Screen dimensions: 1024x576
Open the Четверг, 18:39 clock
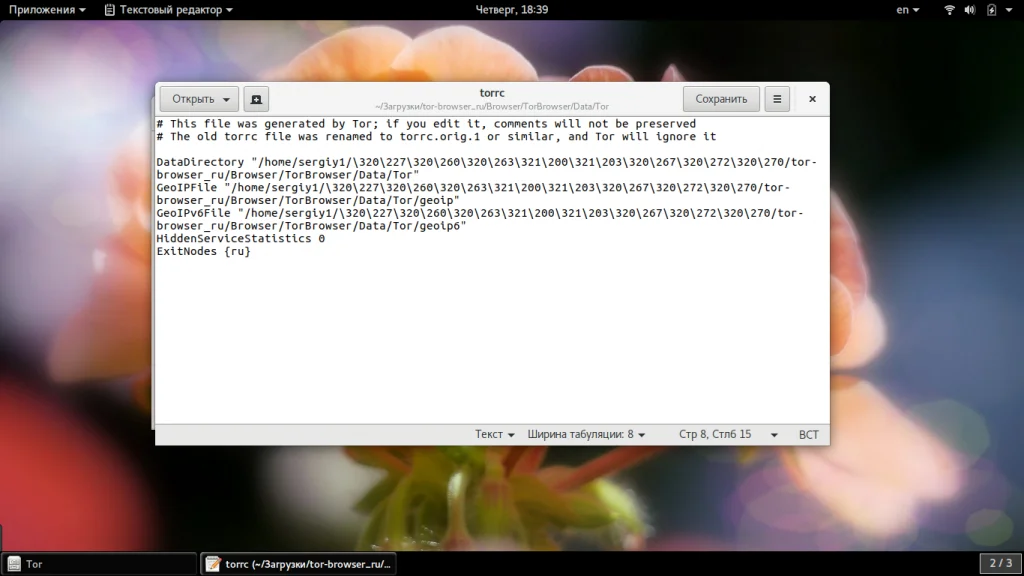click(511, 10)
